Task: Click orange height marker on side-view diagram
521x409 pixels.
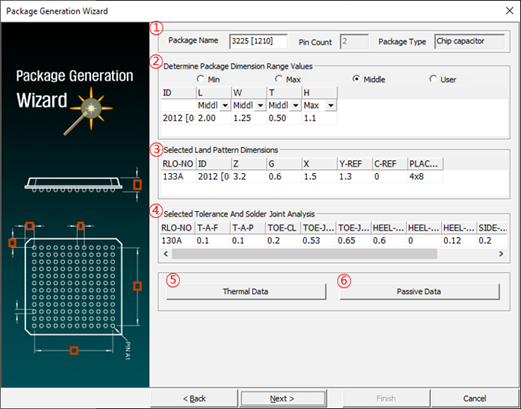Action: [137, 185]
